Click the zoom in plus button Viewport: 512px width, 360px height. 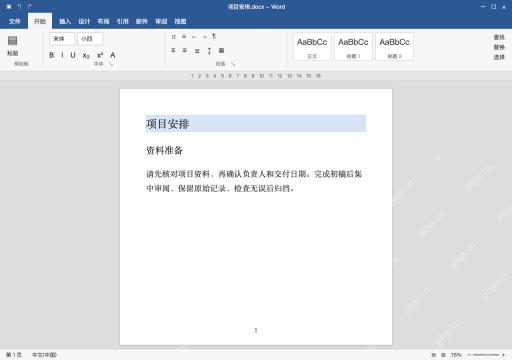point(503,355)
